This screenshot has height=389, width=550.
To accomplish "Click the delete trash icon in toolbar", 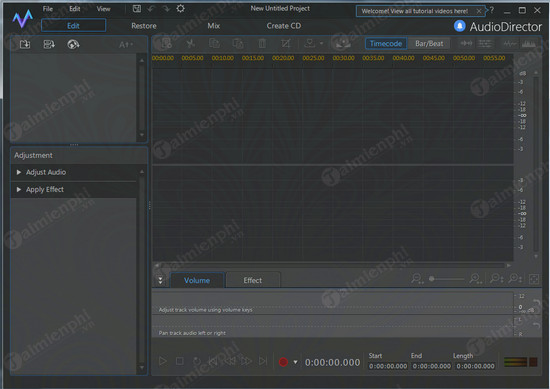I will click(x=262, y=43).
